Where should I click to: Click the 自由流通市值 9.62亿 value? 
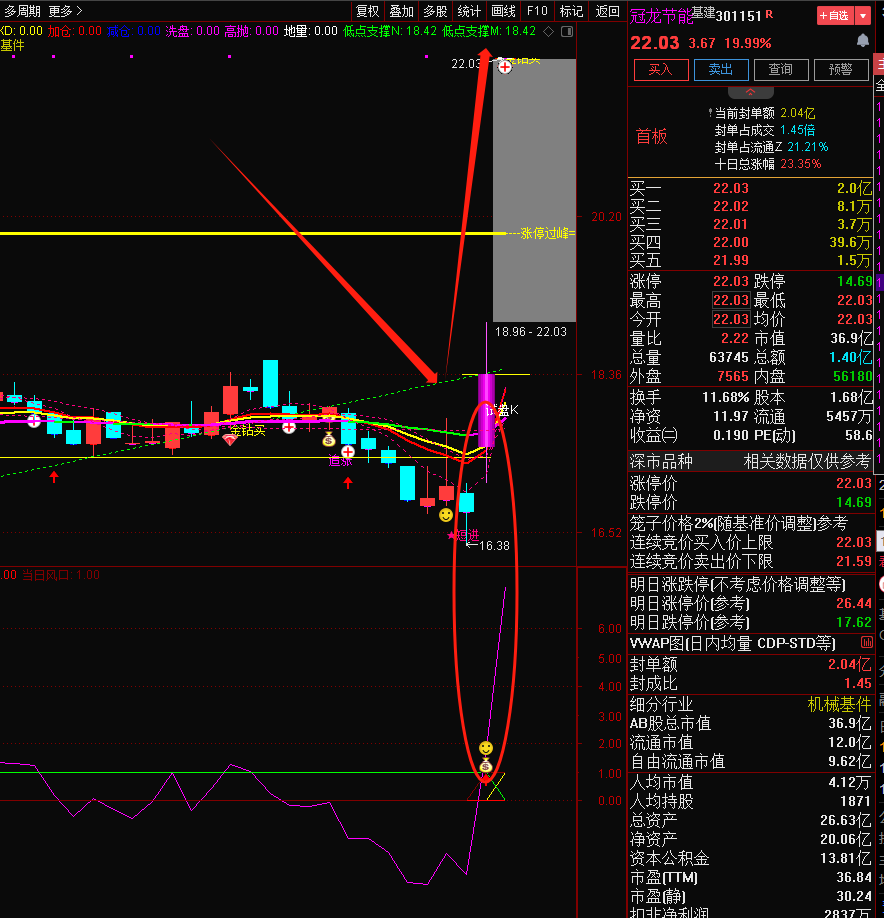pos(849,761)
